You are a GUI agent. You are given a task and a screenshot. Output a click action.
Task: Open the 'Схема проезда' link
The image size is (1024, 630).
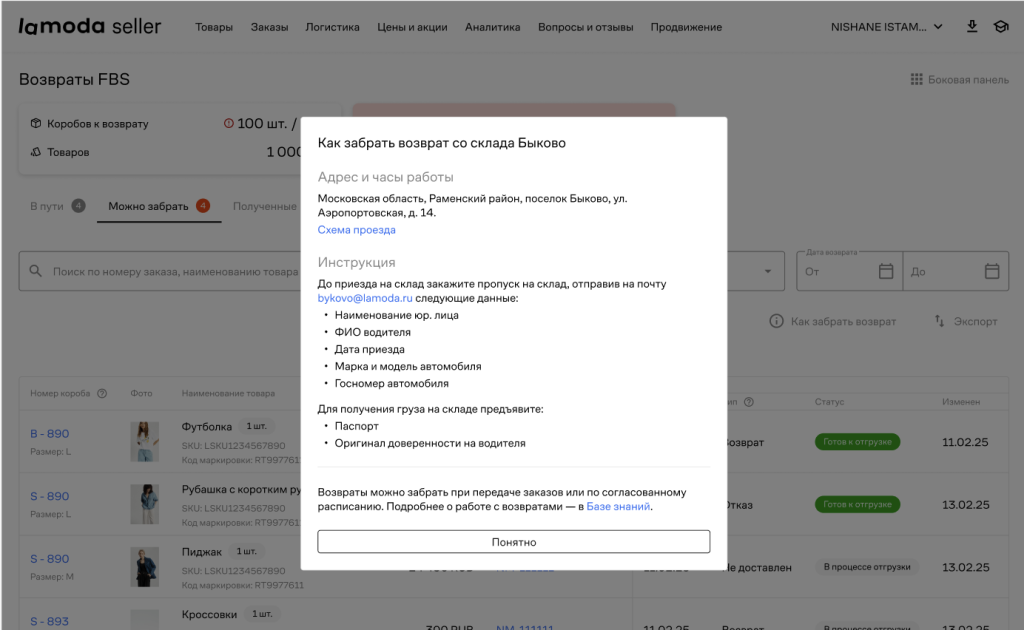[x=356, y=230]
